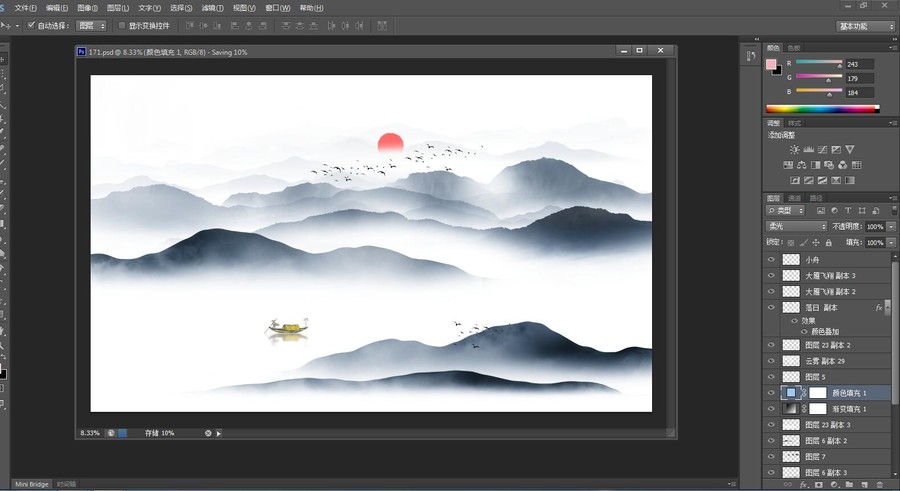This screenshot has width=900, height=491.
Task: Delete layer using the trash icon
Action: pos(880,485)
